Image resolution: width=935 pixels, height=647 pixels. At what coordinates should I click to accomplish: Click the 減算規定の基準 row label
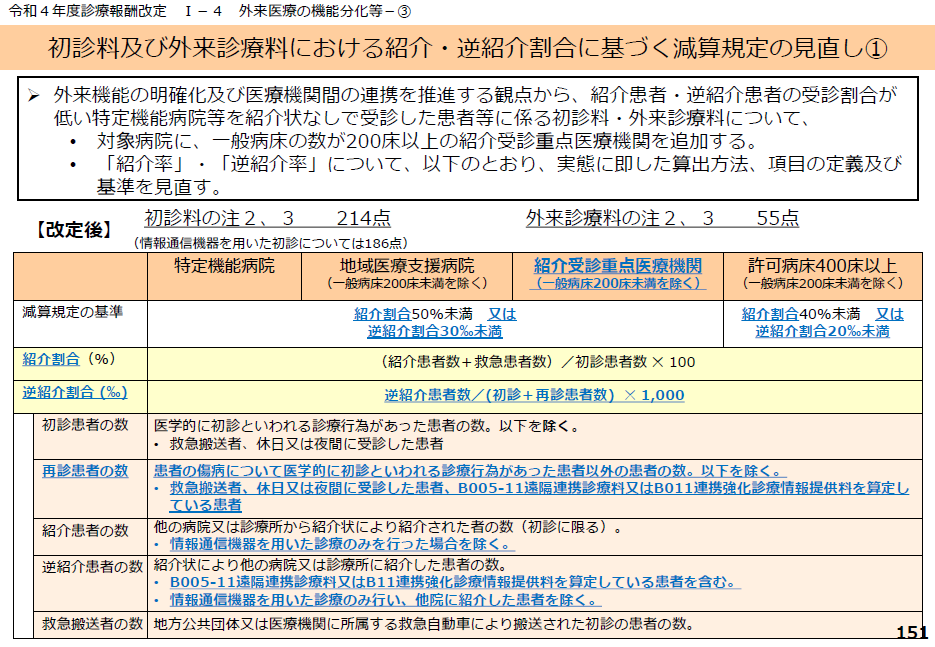pos(73,312)
